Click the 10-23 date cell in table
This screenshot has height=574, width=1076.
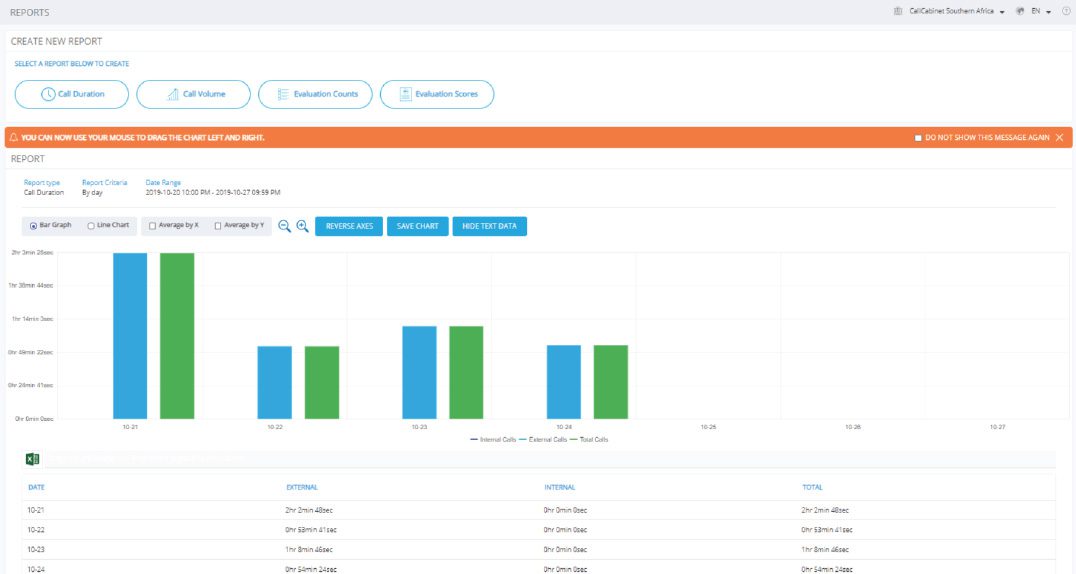(36, 549)
